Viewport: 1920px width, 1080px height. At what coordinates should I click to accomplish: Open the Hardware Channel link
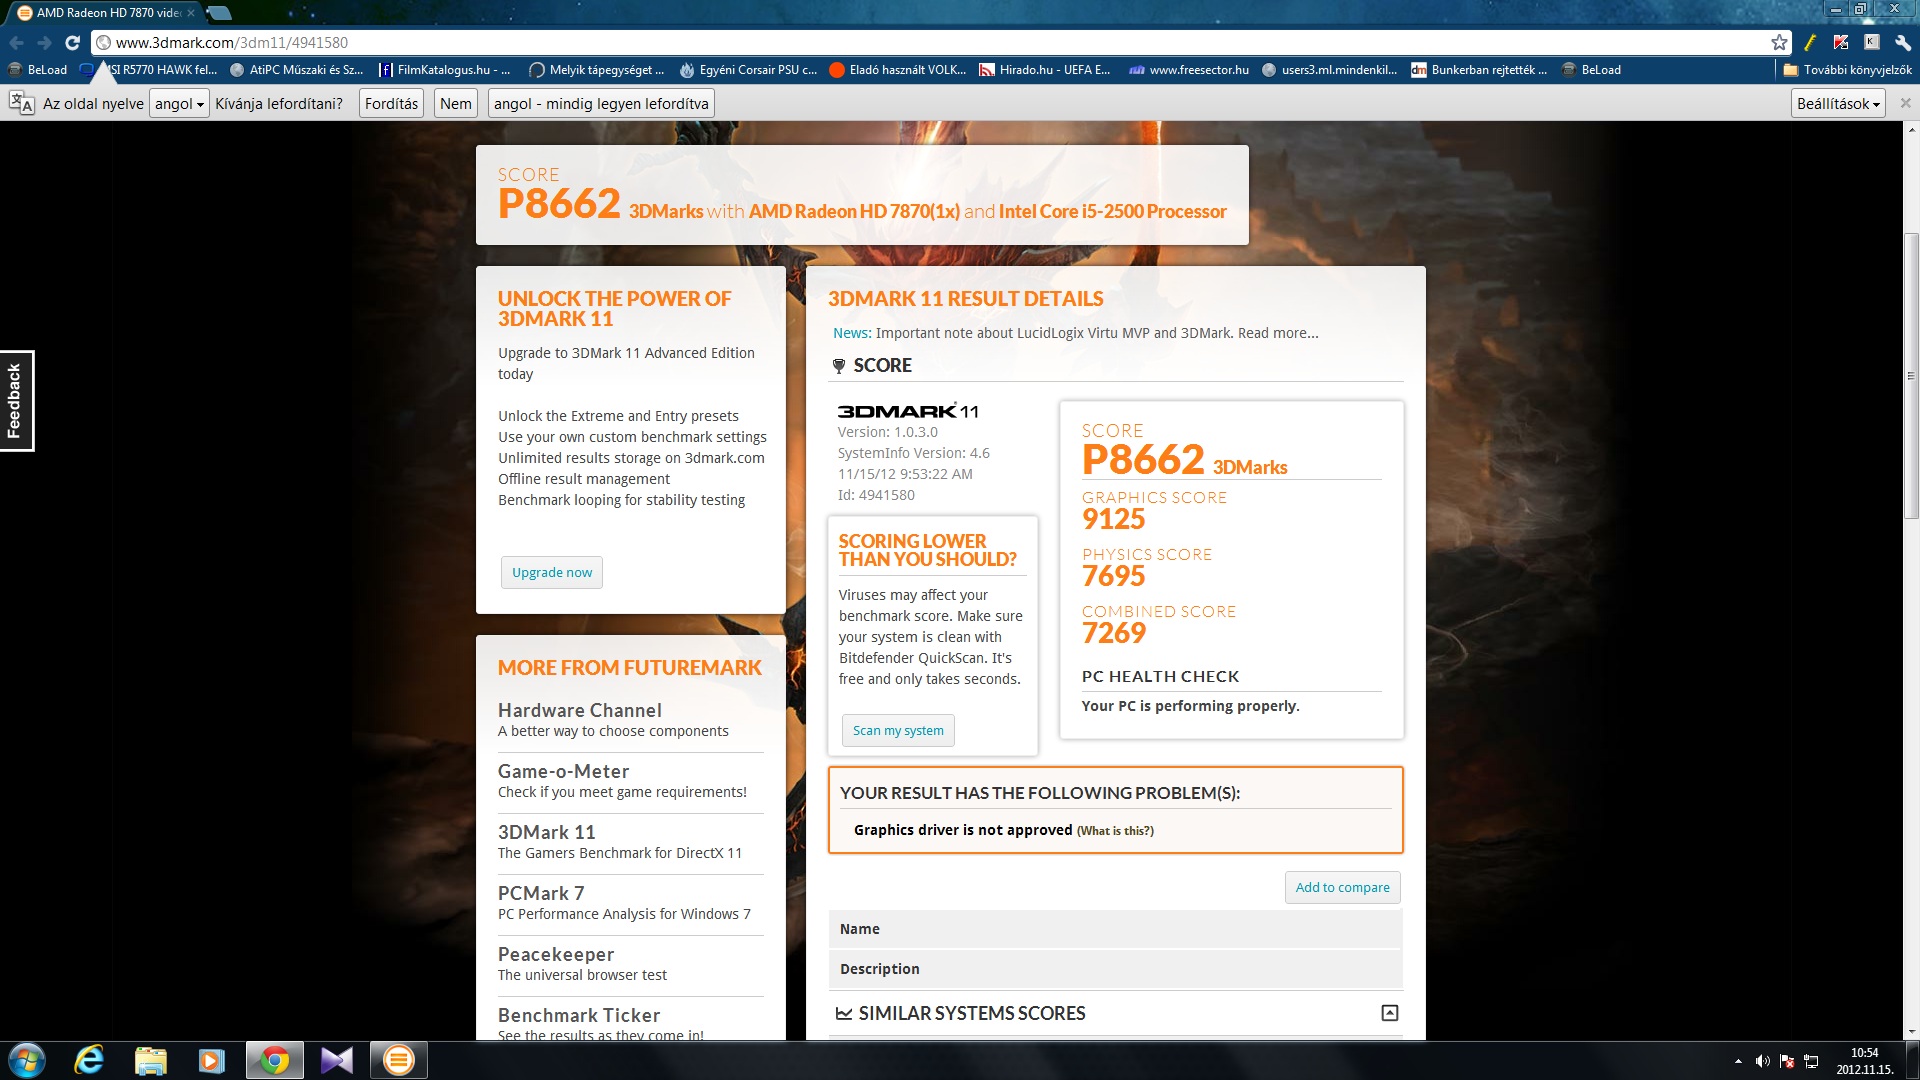point(580,710)
